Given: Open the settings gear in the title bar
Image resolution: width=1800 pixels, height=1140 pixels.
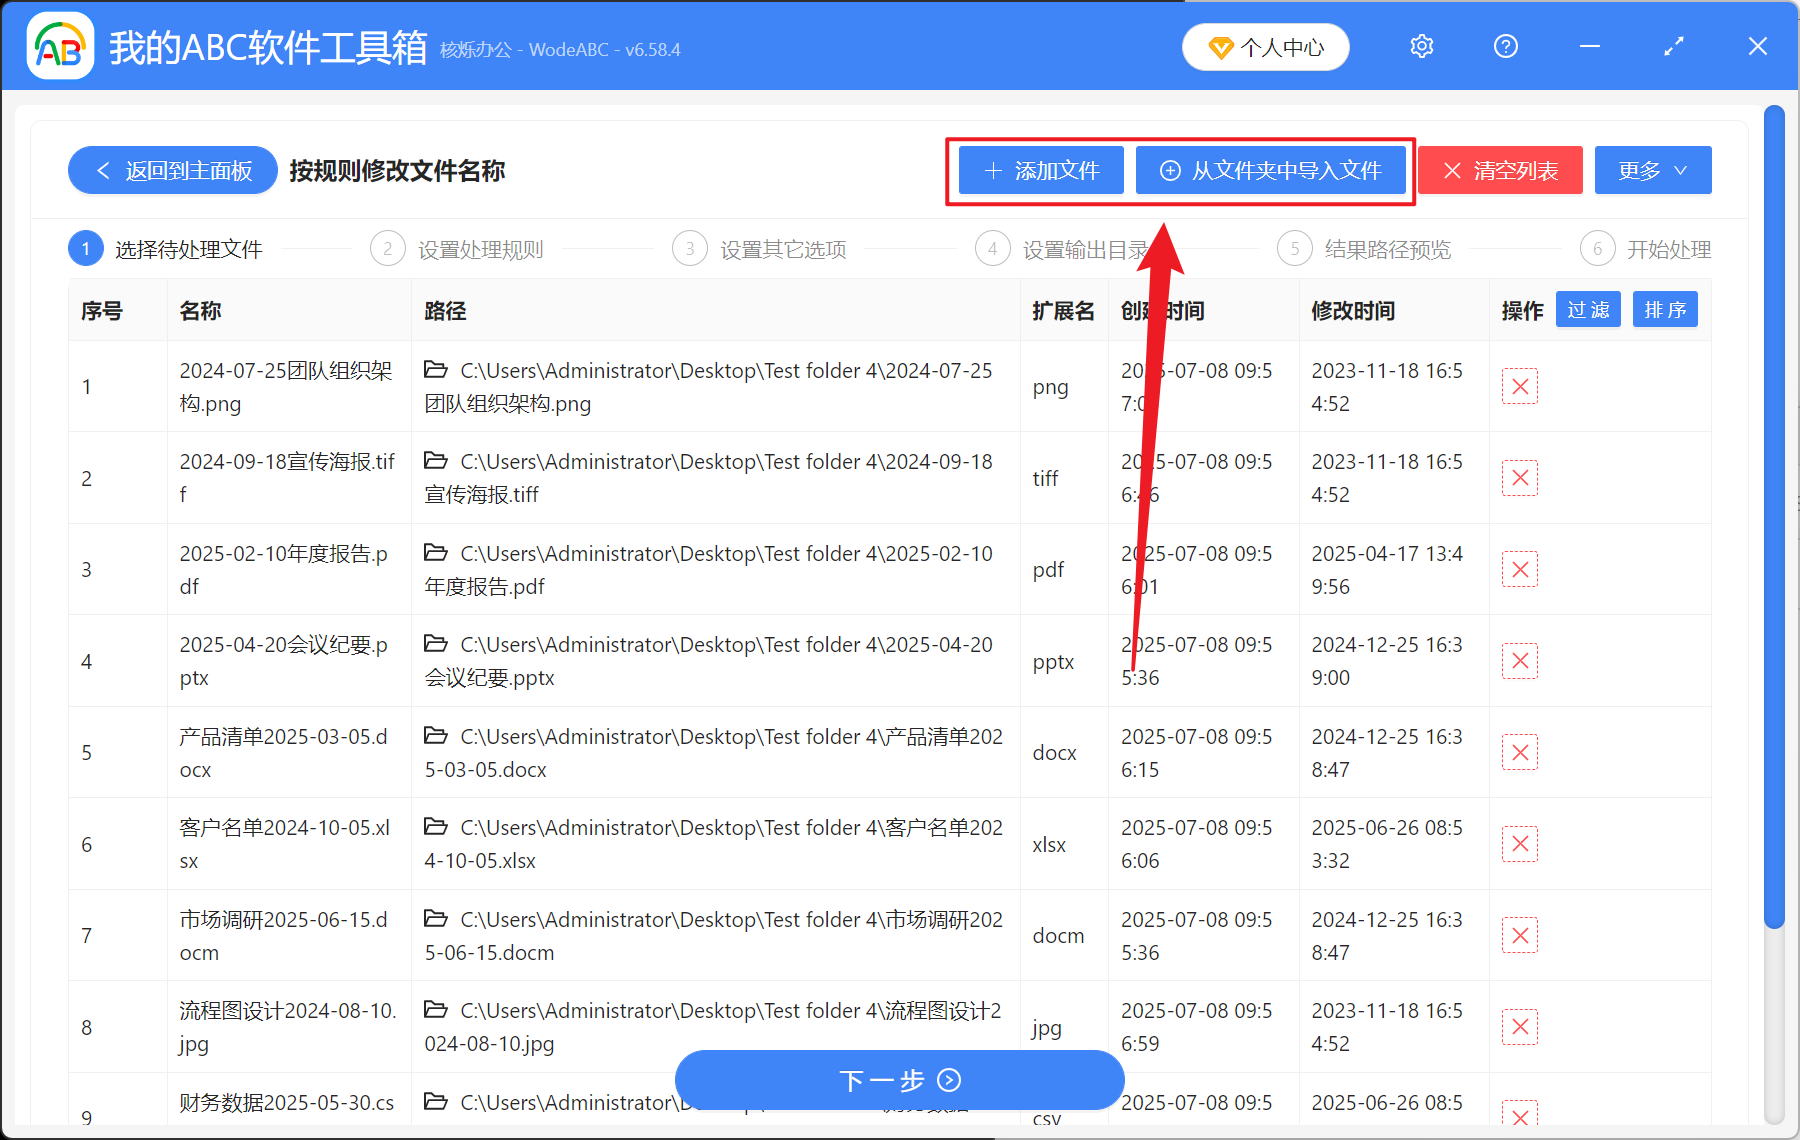Looking at the screenshot, I should point(1421,46).
